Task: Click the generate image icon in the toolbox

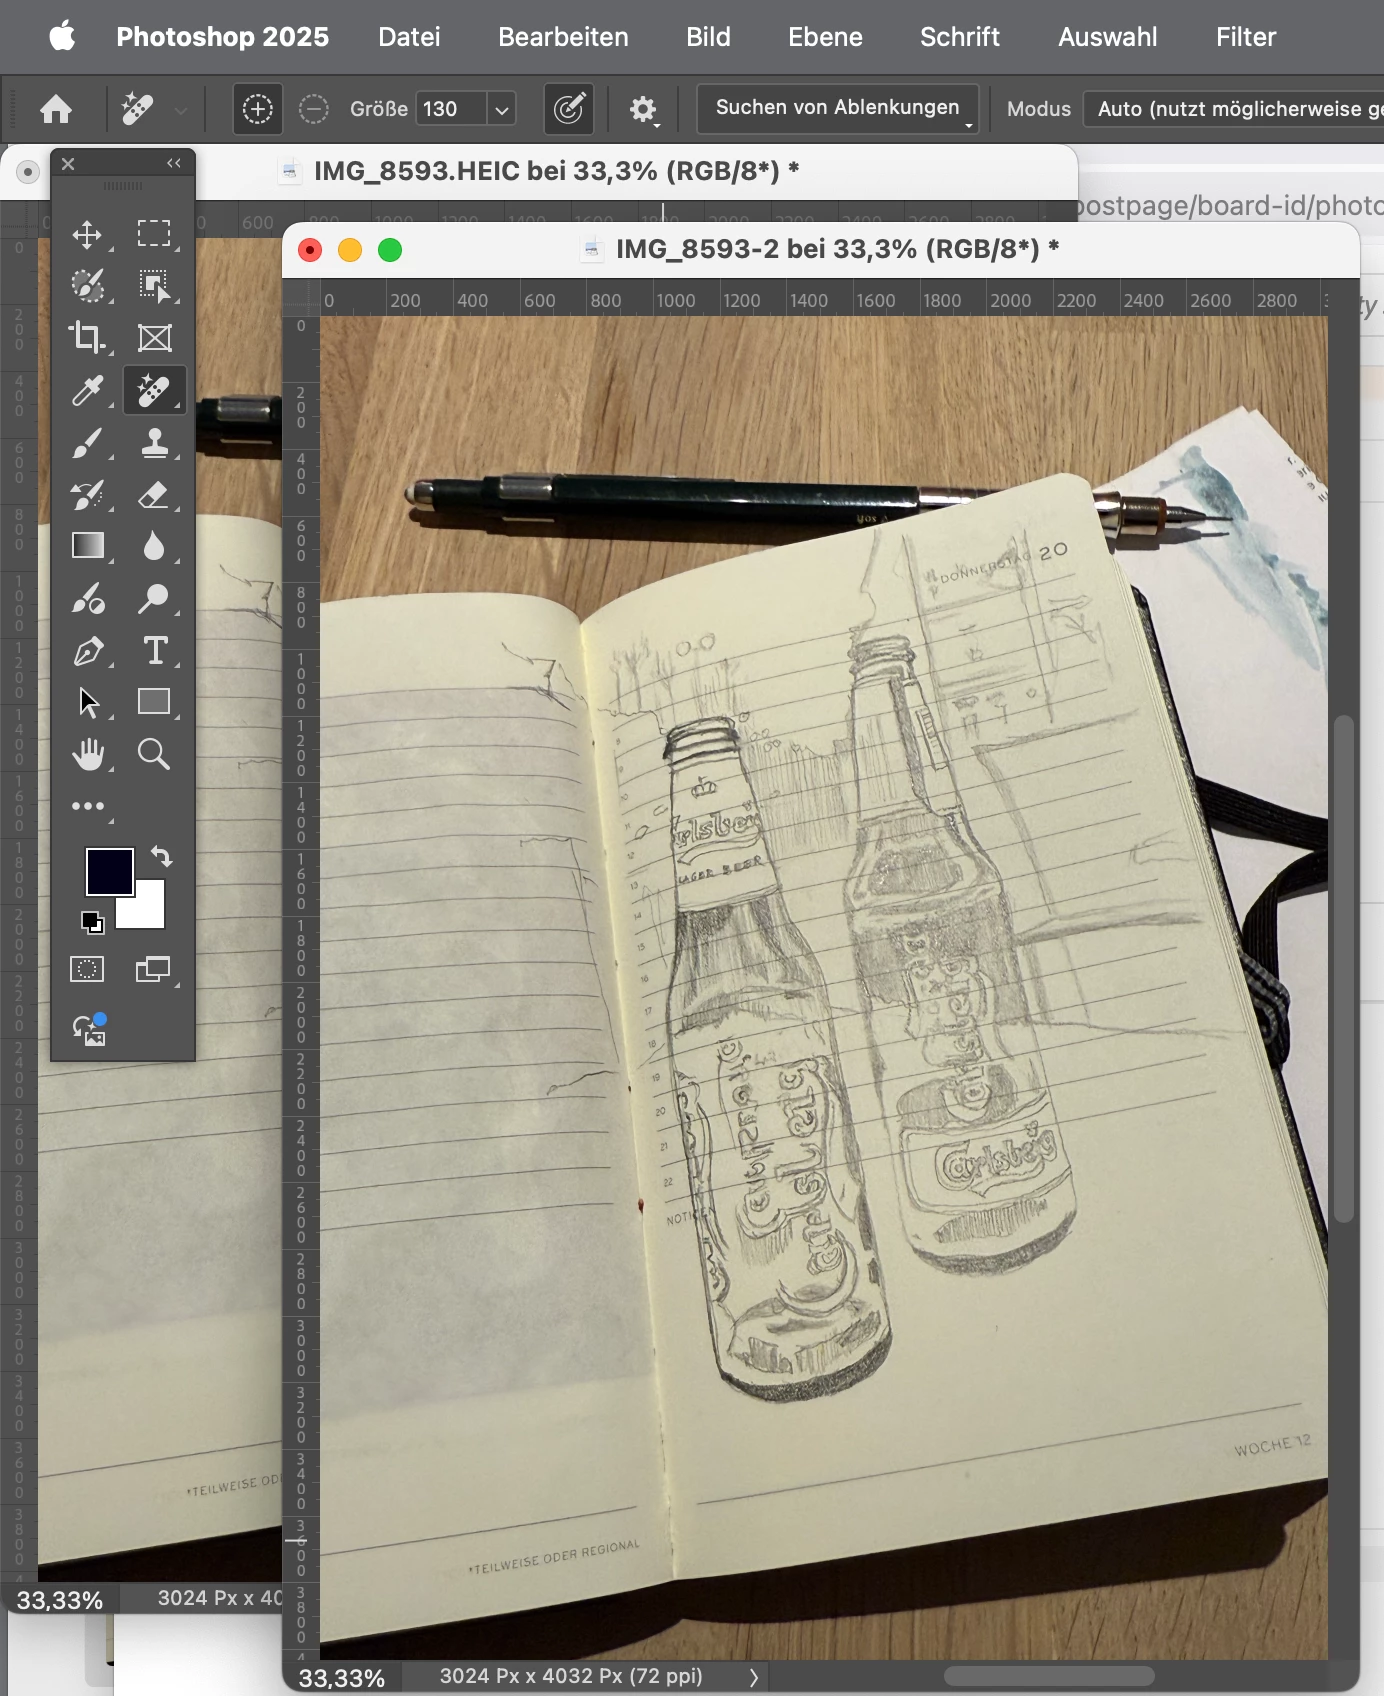Action: pos(88,1029)
